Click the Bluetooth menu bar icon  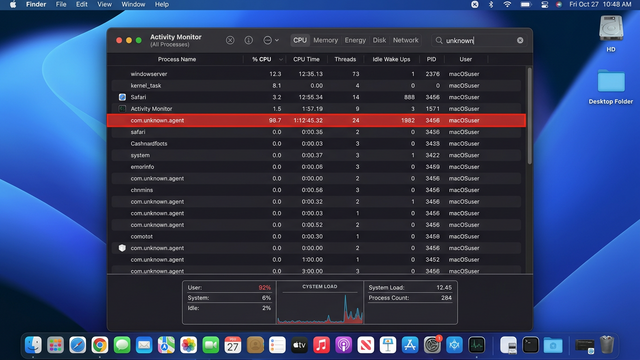tap(491, 4)
